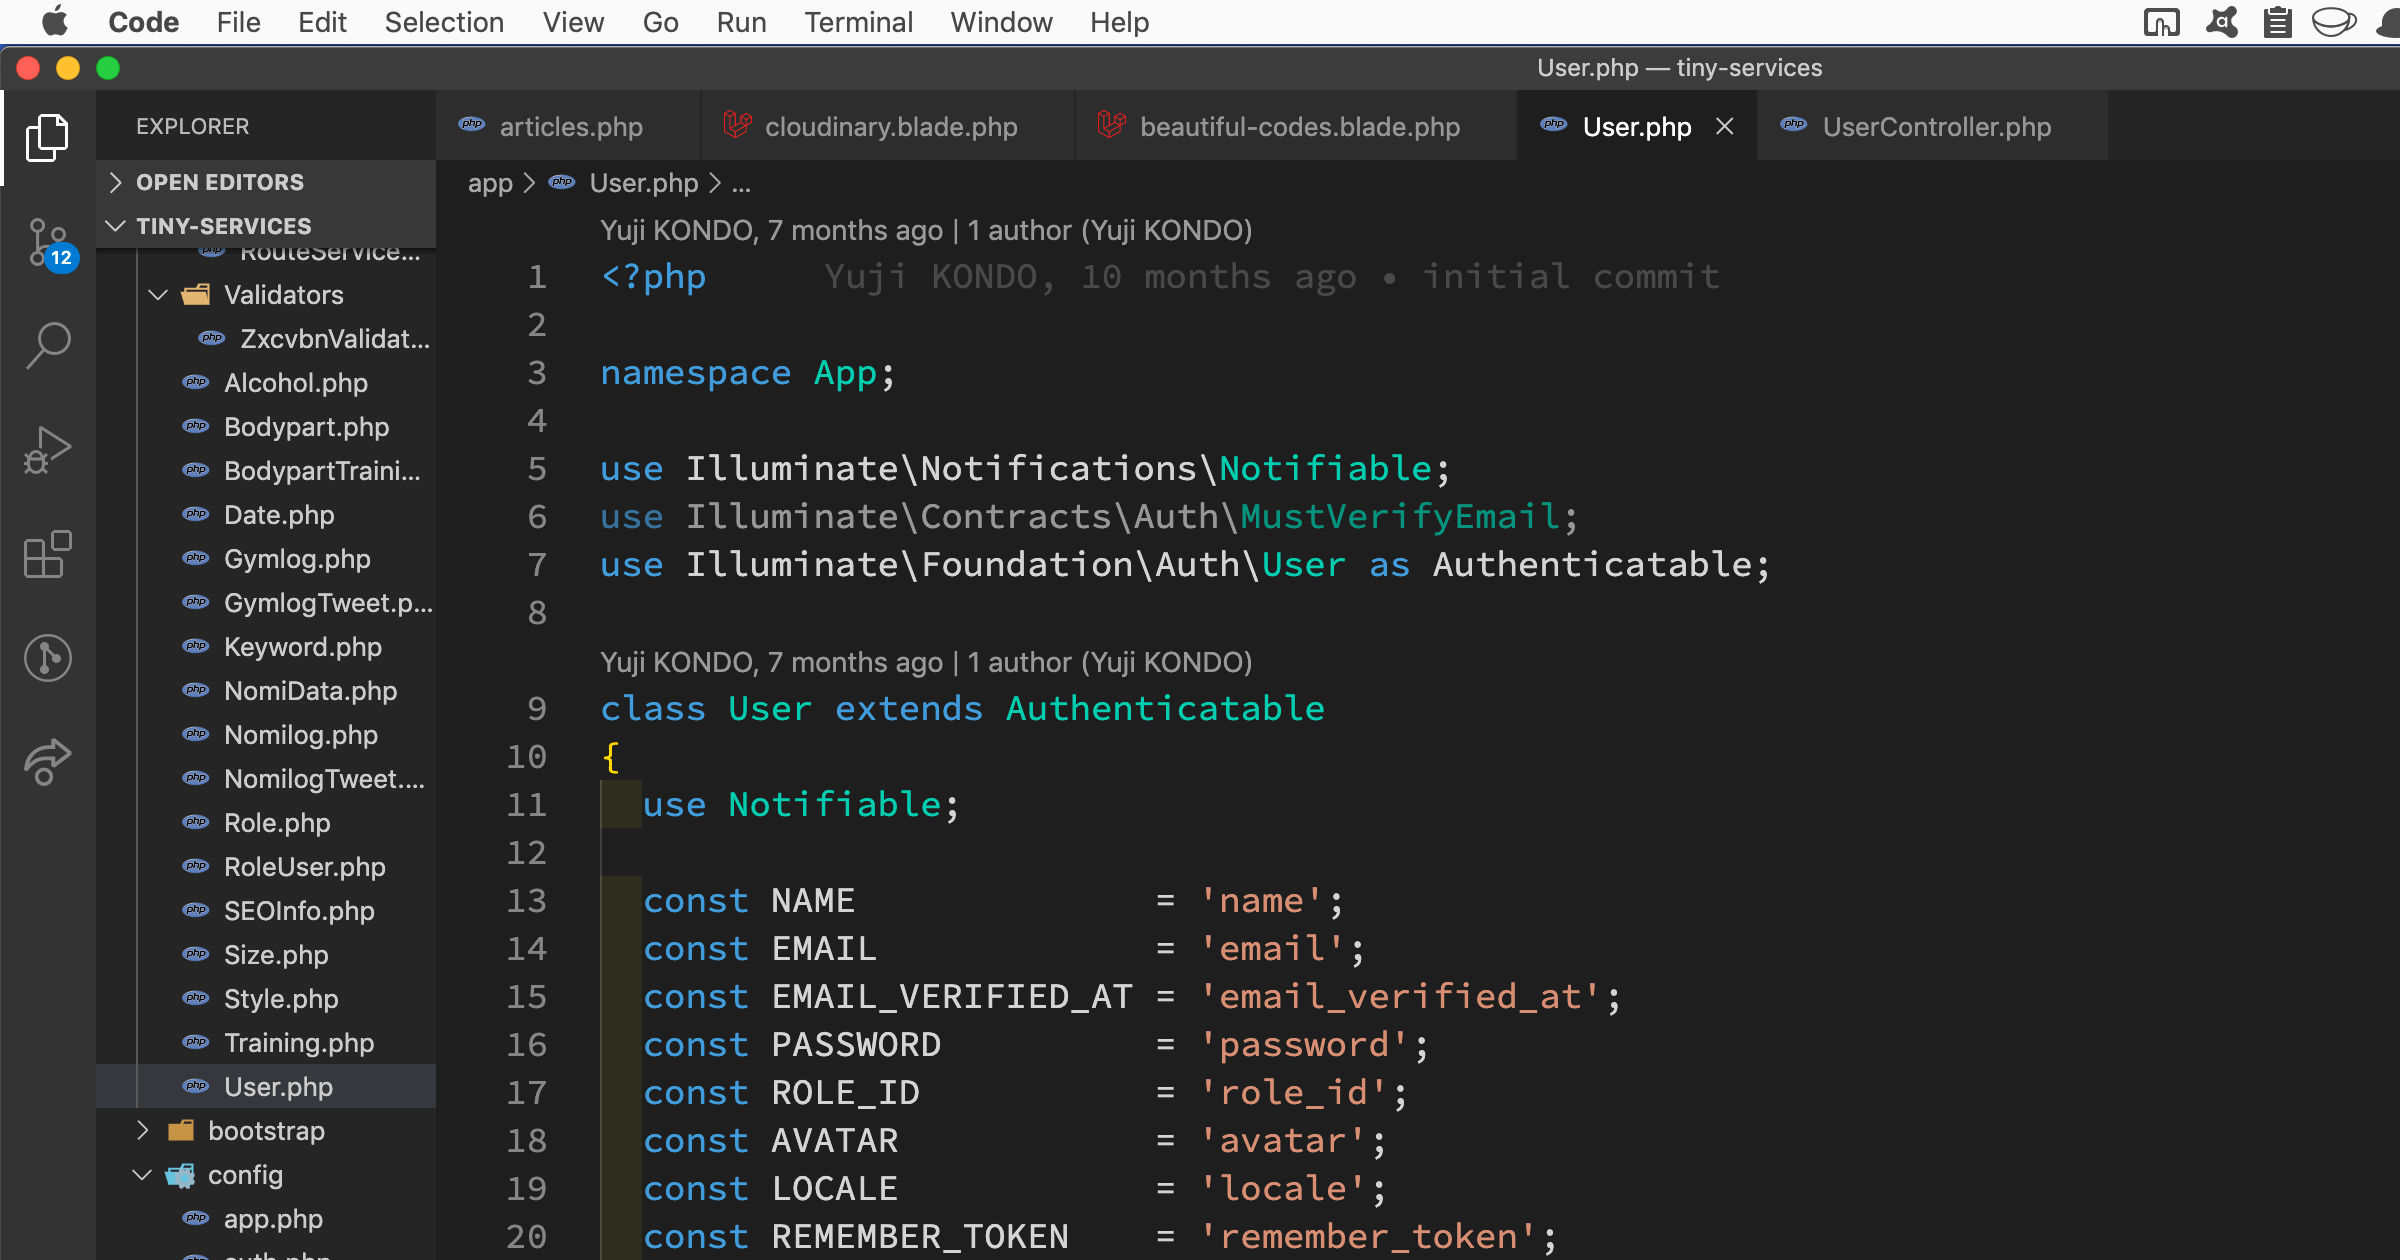Collapse the config folder

[x=245, y=1175]
